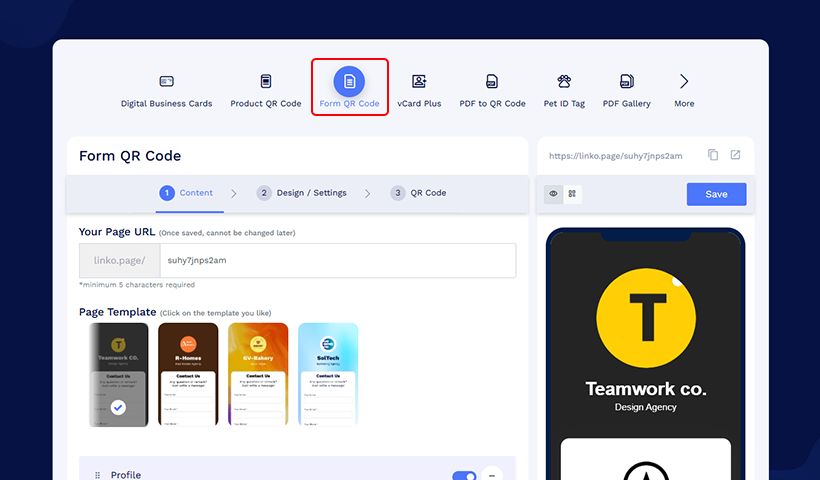This screenshot has height=480, width=820.
Task: Choose the vCard Plus icon
Action: (x=419, y=82)
